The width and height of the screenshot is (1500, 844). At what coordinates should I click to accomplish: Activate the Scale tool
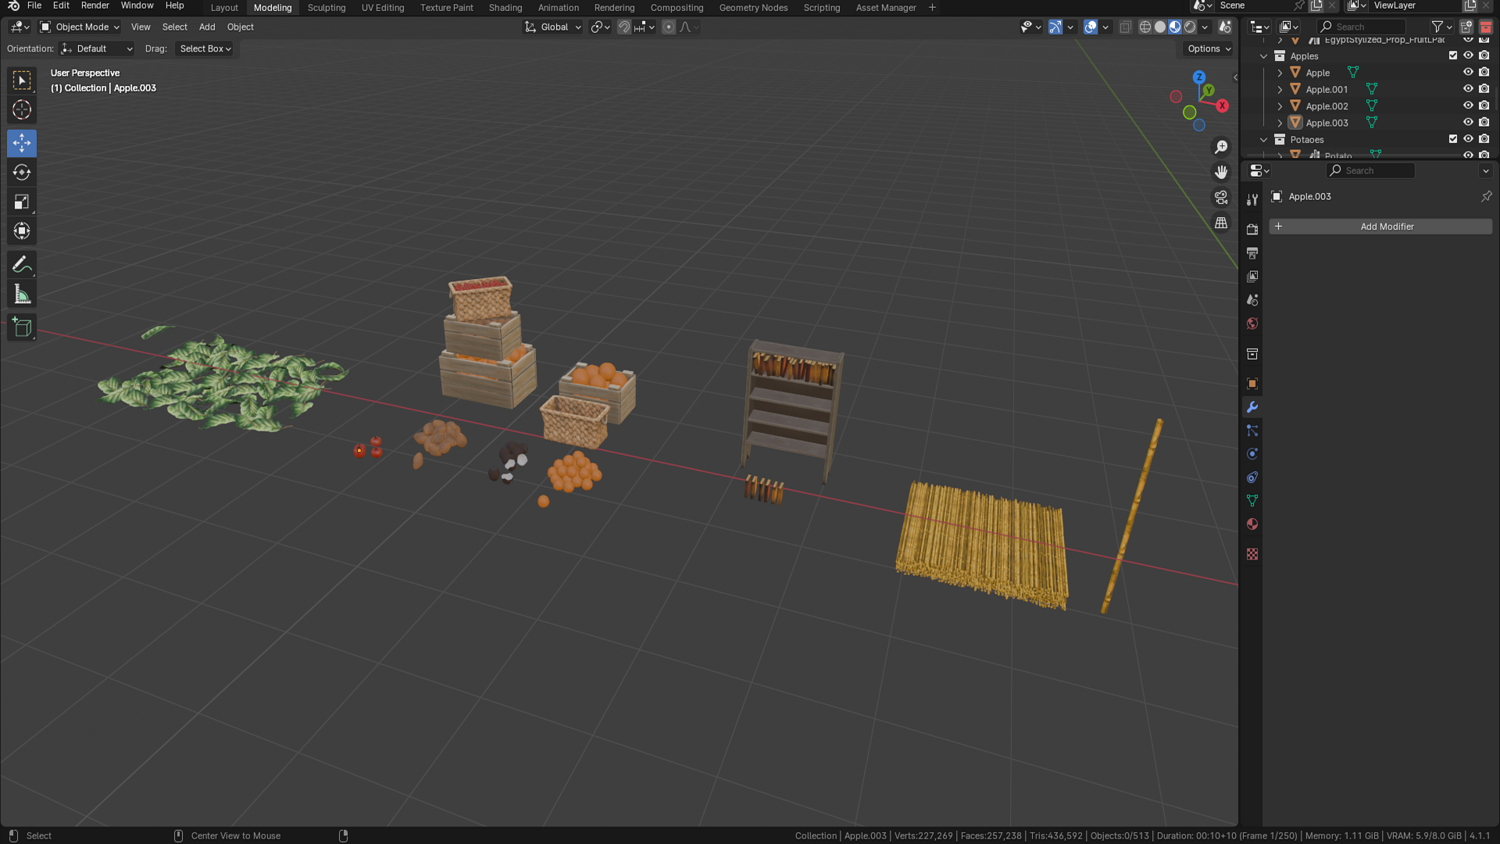pos(22,202)
